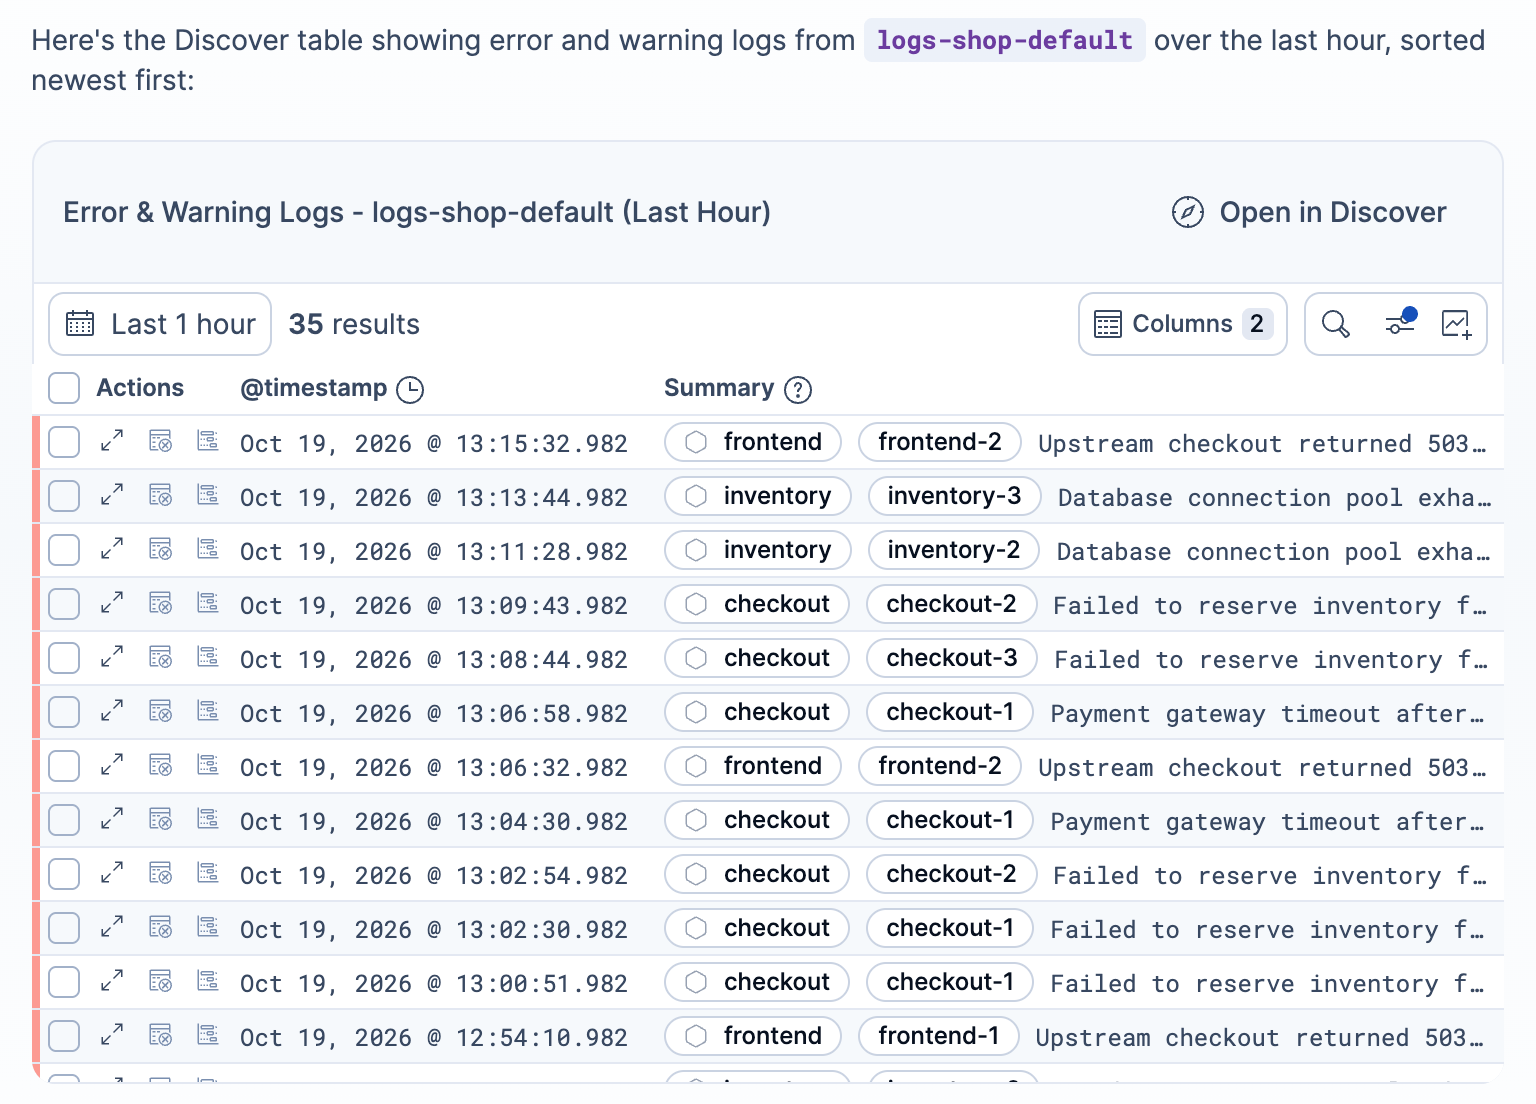
Task: Expand the 13:13:44.982 log row details
Action: pyautogui.click(x=112, y=495)
